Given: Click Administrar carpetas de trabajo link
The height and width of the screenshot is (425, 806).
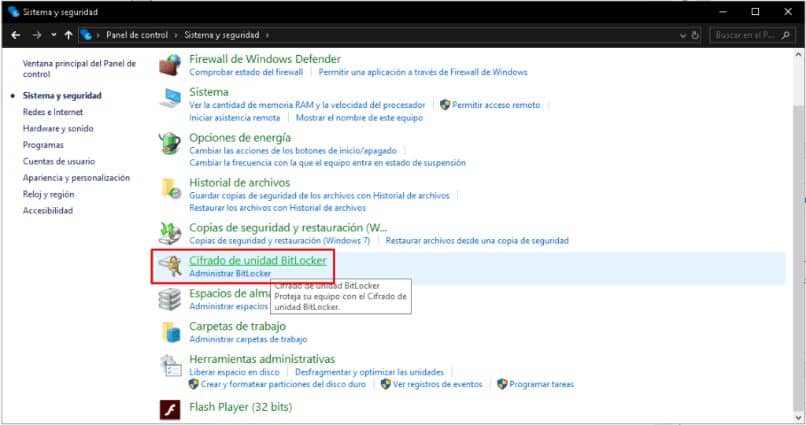Looking at the screenshot, I should [248, 339].
